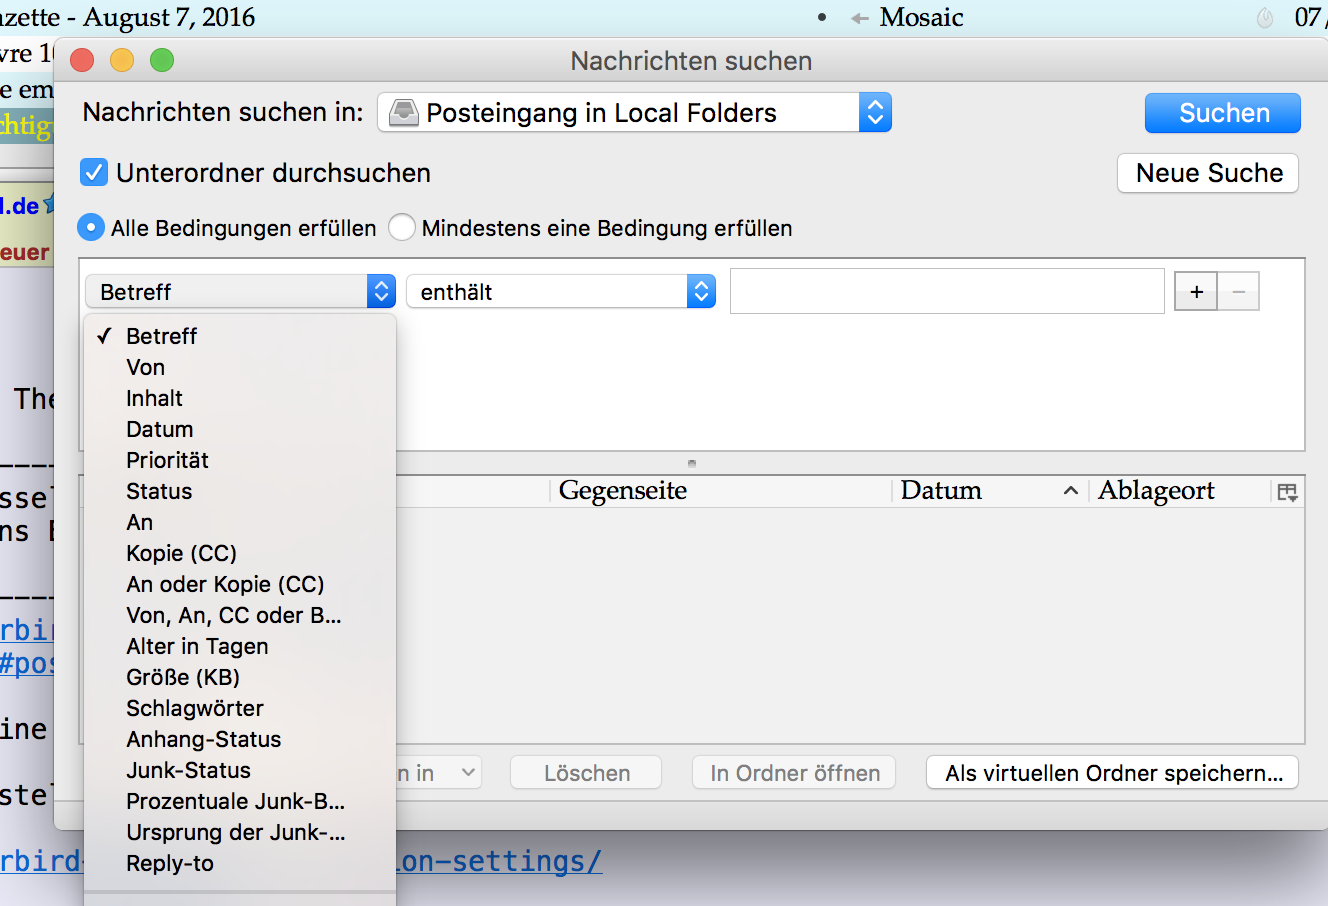This screenshot has width=1328, height=906.
Task: Choose Mindestens eine Bedingung erfüllen option
Action: pos(402,228)
